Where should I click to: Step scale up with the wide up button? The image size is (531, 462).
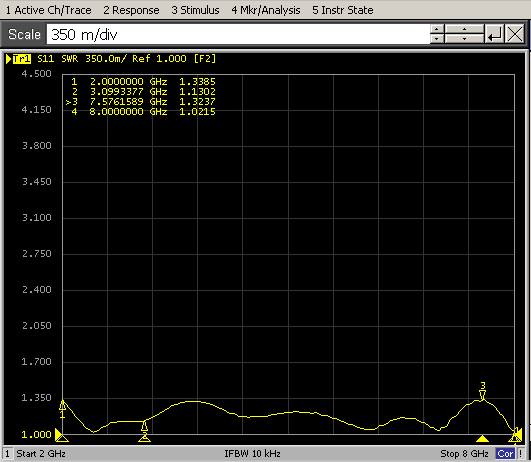click(464, 29)
